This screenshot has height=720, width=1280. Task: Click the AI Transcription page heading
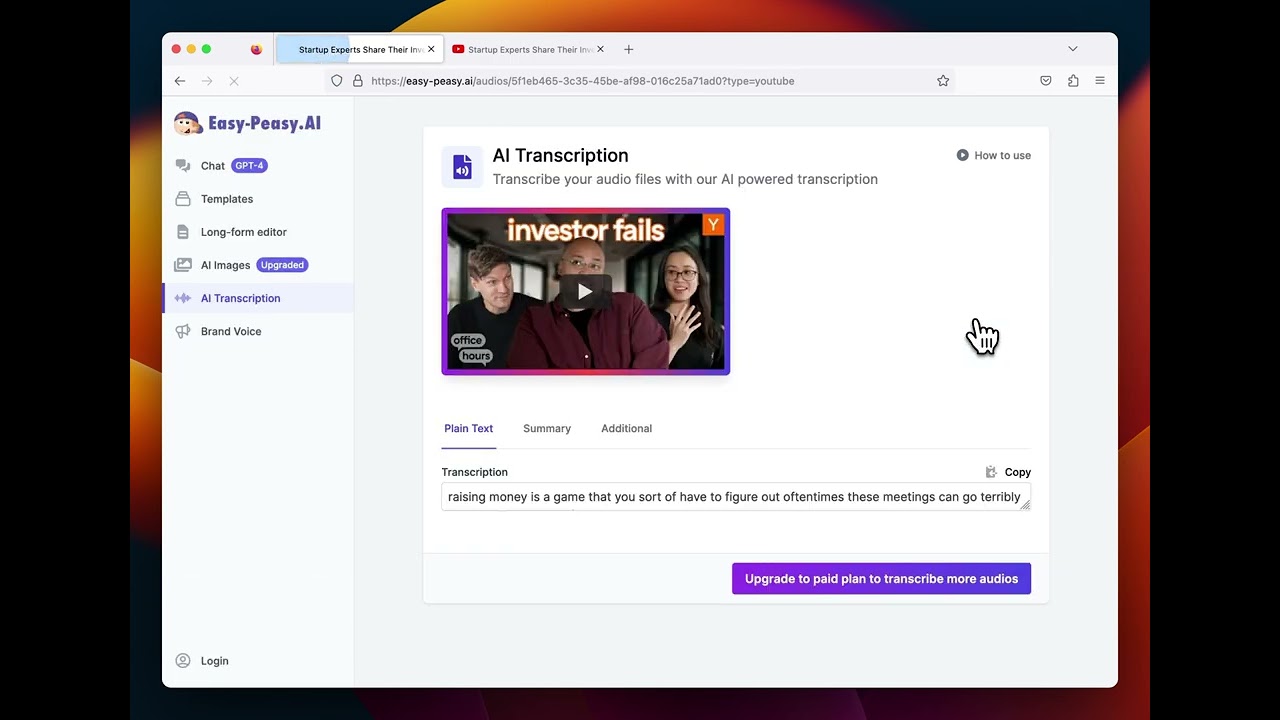560,156
